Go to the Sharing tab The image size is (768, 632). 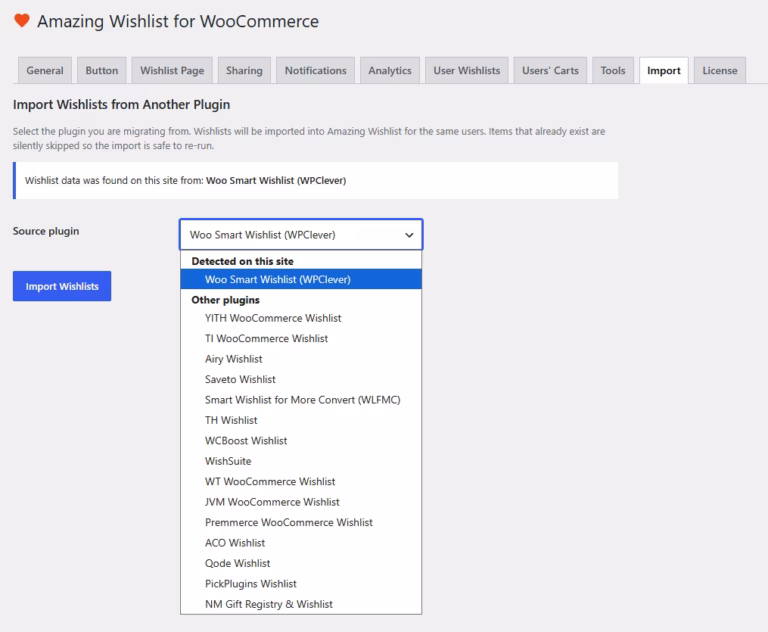244,71
